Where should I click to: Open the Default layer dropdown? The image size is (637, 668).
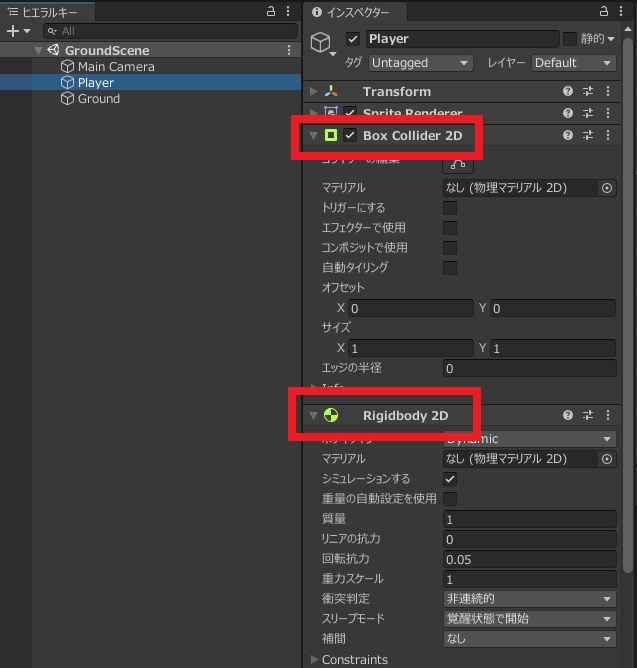pos(574,63)
